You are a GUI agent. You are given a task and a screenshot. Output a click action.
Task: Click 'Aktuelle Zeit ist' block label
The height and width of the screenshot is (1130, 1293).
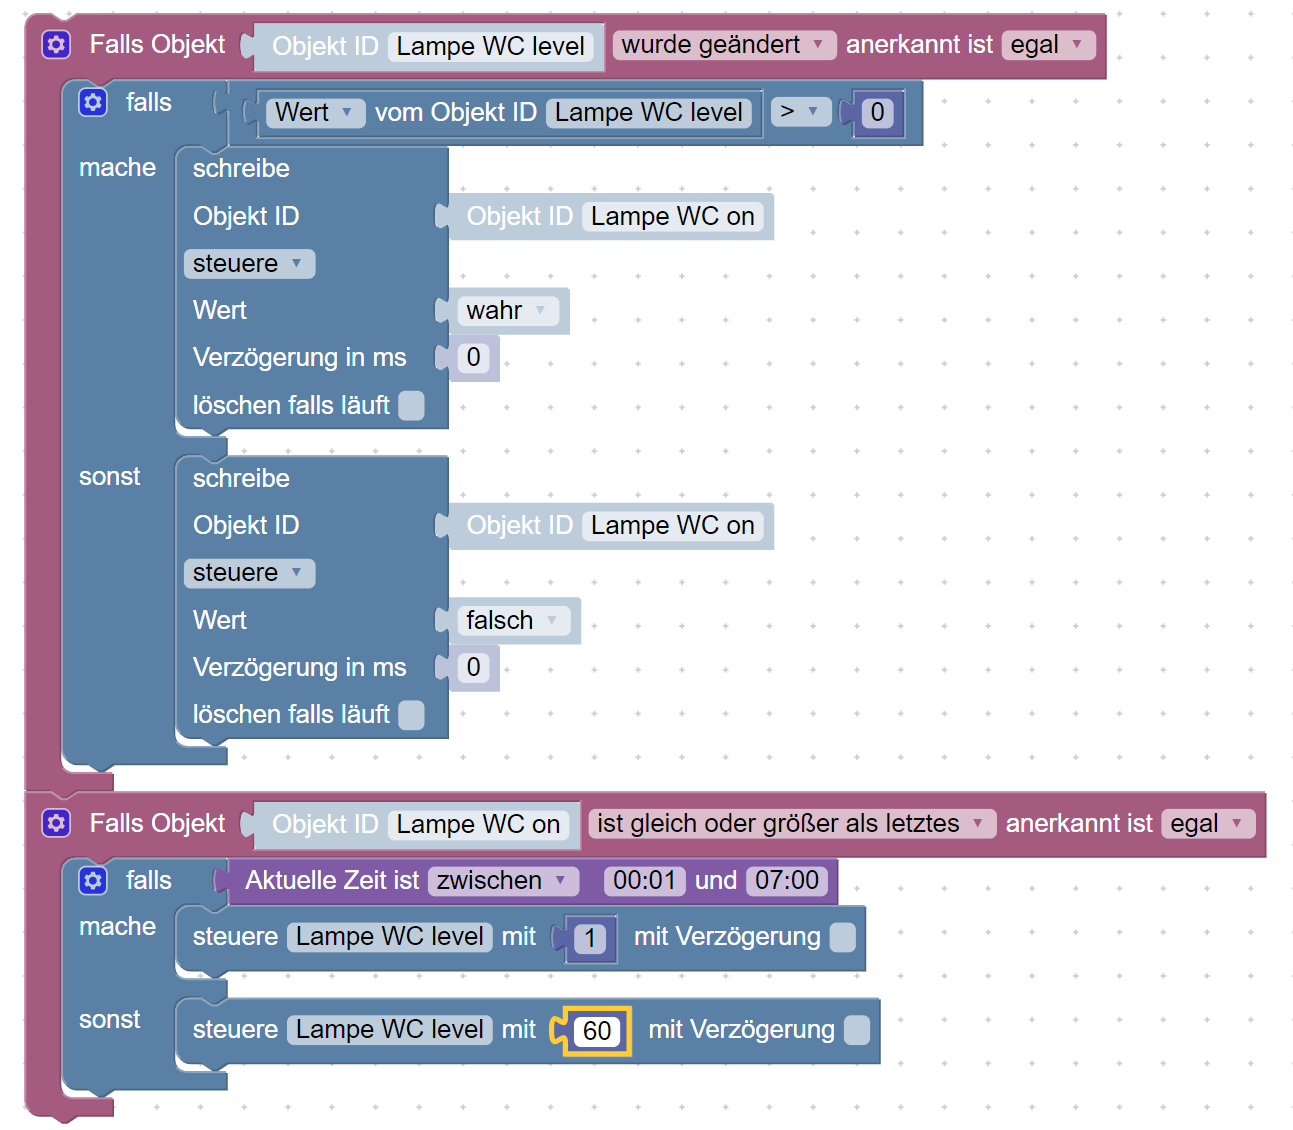click(x=332, y=881)
